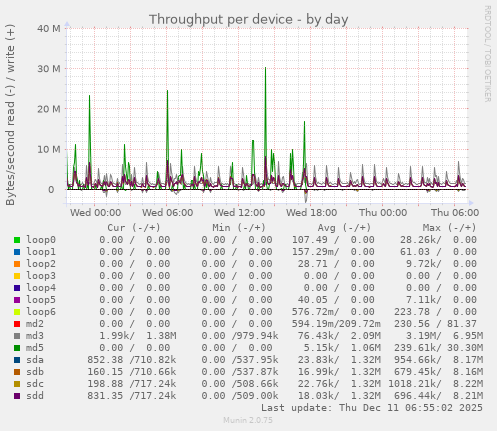Click the md5 dark green legend swatch

(x=17, y=348)
